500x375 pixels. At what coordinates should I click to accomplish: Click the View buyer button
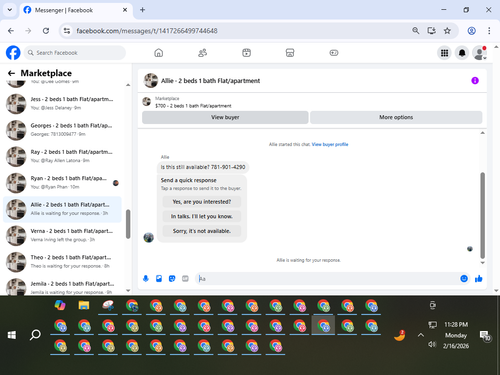point(225,117)
